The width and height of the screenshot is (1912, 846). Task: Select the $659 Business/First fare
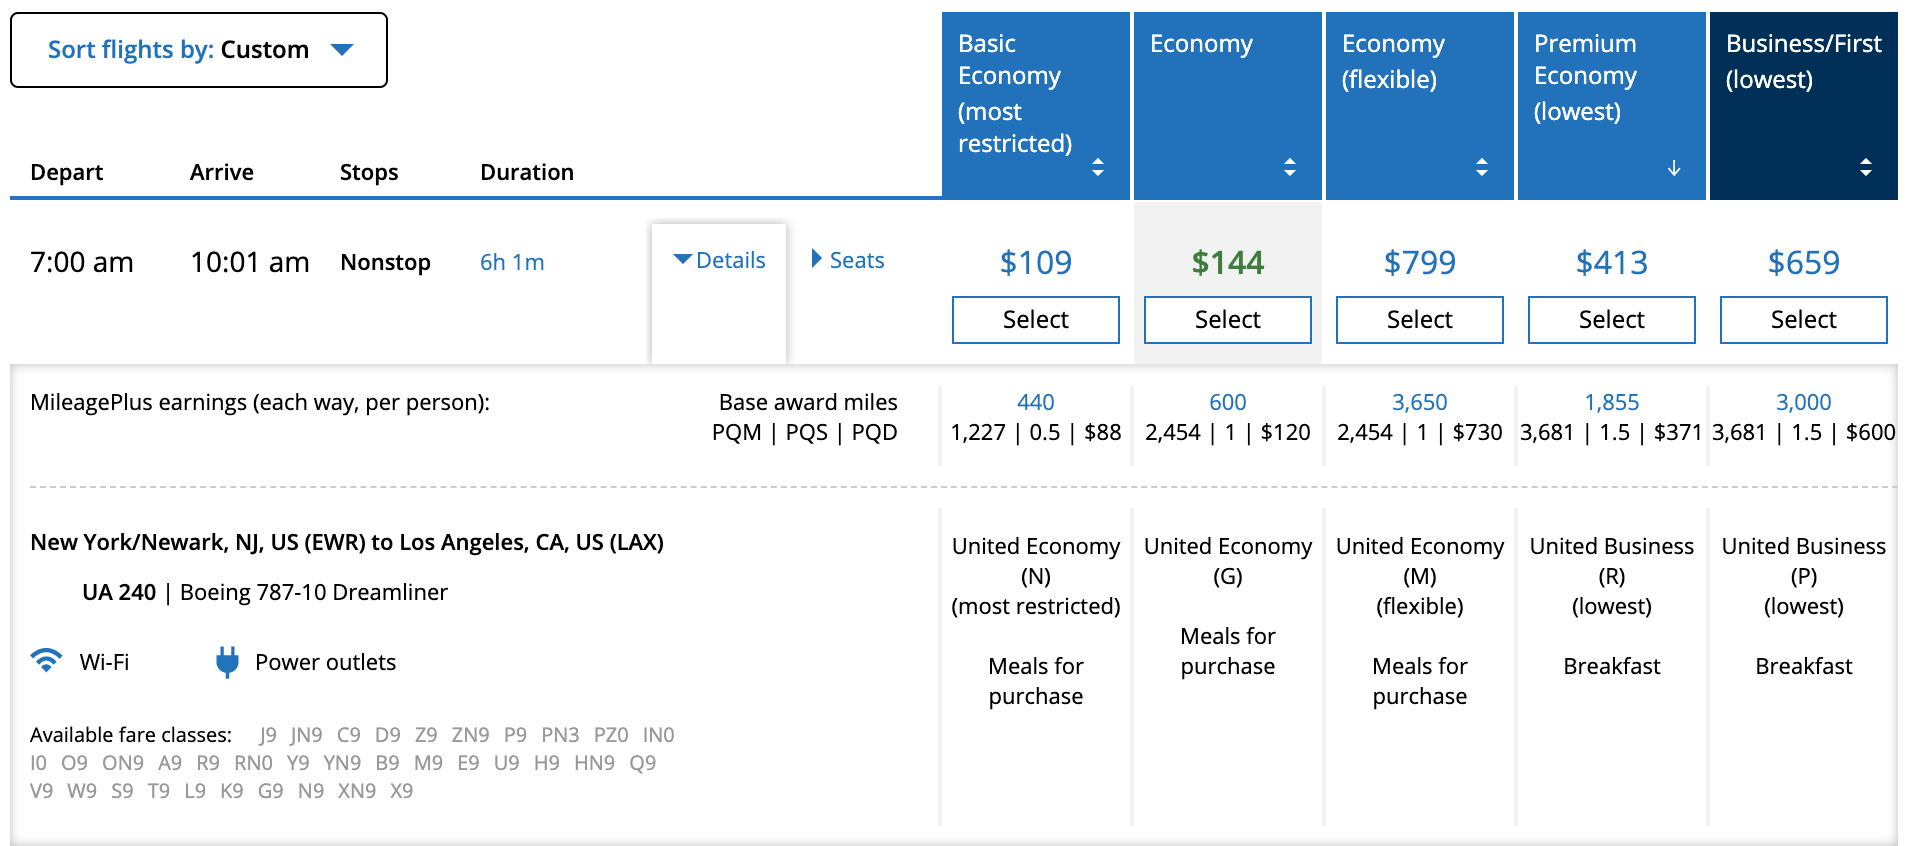1804,320
